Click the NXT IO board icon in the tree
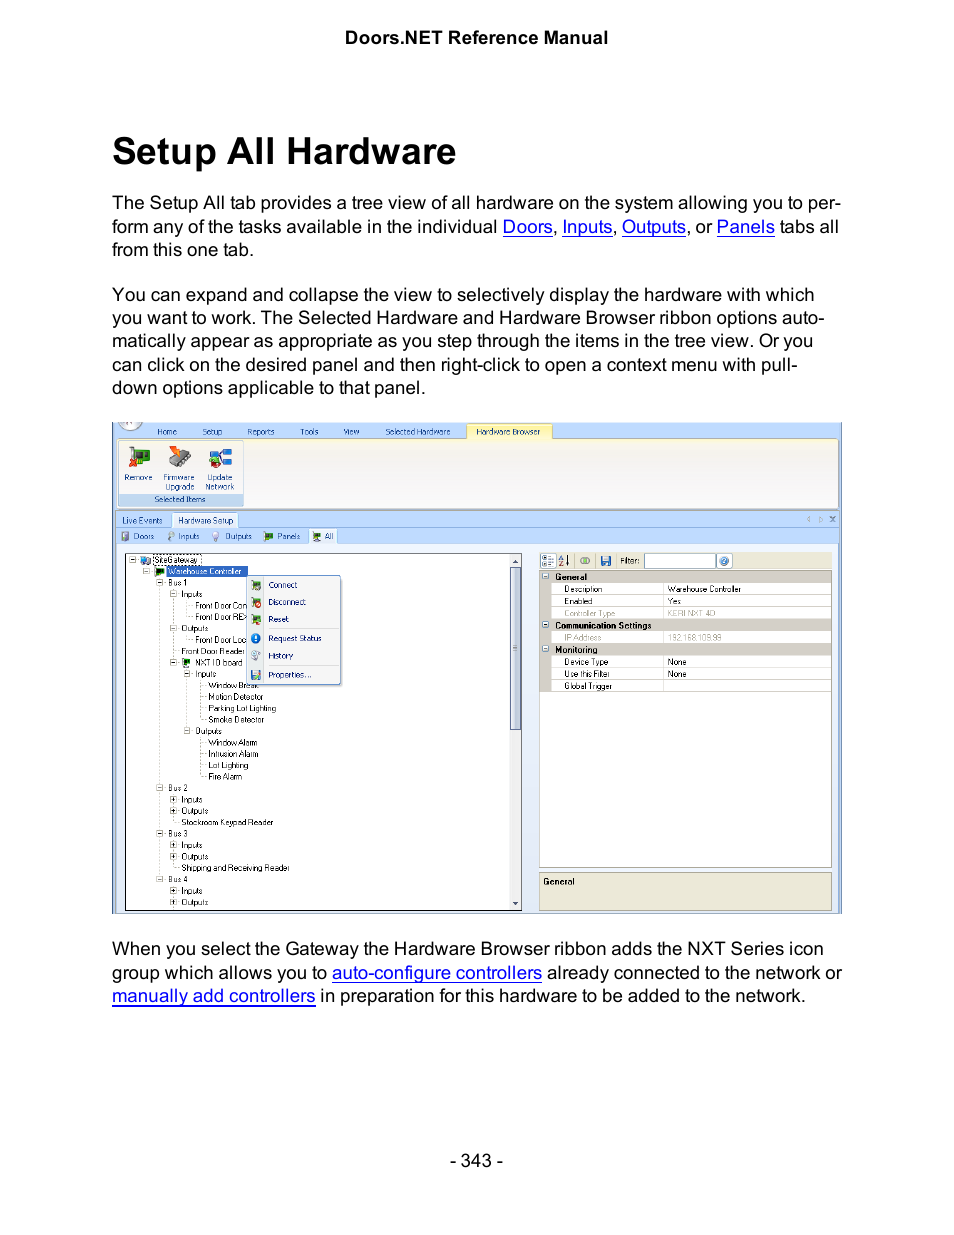954x1235 pixels. tap(187, 663)
